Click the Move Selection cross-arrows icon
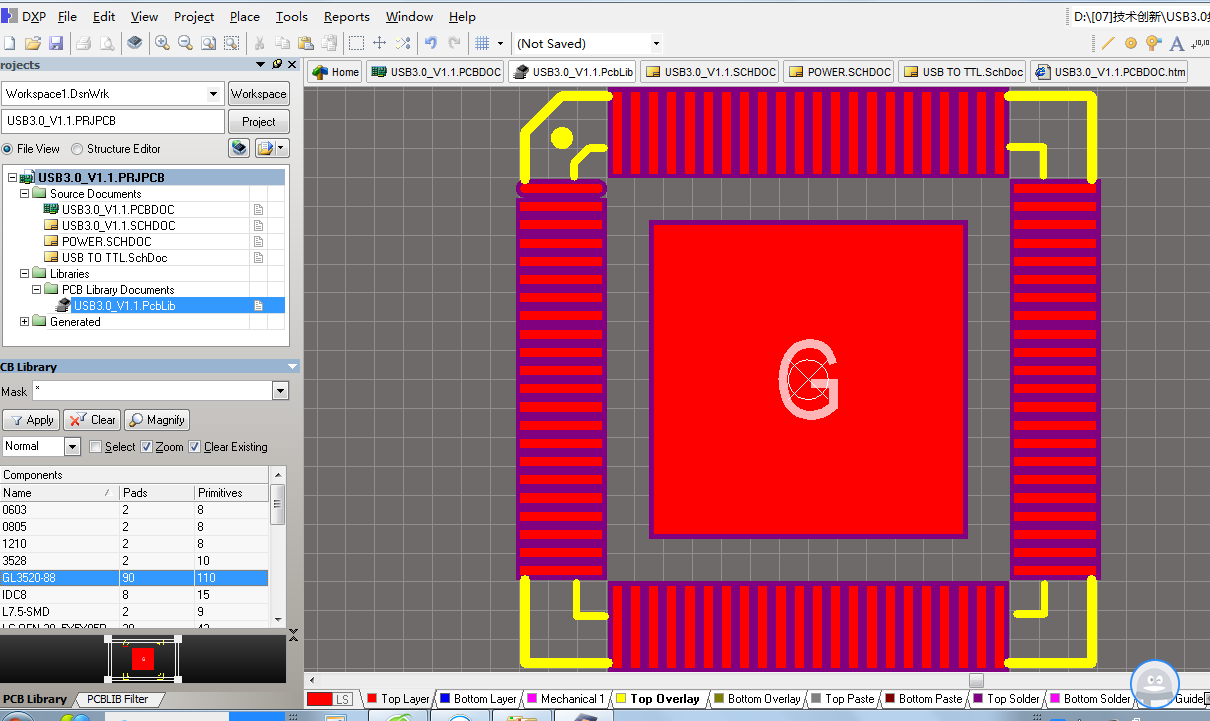 pyautogui.click(x=379, y=43)
